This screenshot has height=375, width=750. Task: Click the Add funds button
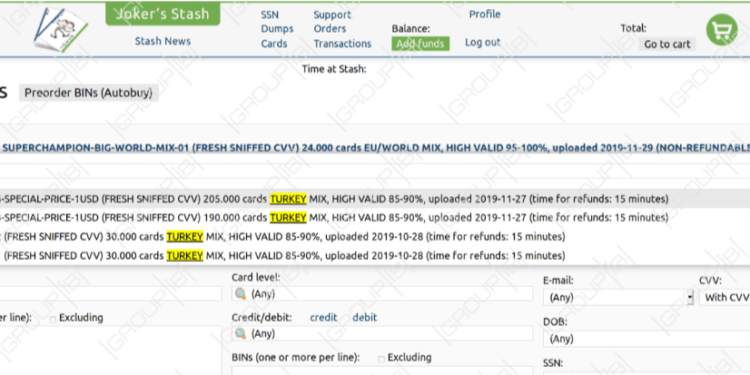click(x=420, y=44)
